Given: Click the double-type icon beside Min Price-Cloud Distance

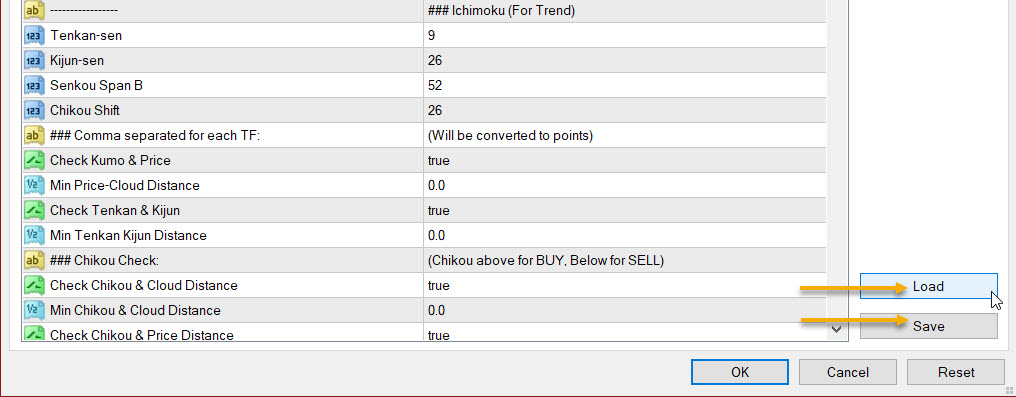Looking at the screenshot, I should tap(34, 185).
